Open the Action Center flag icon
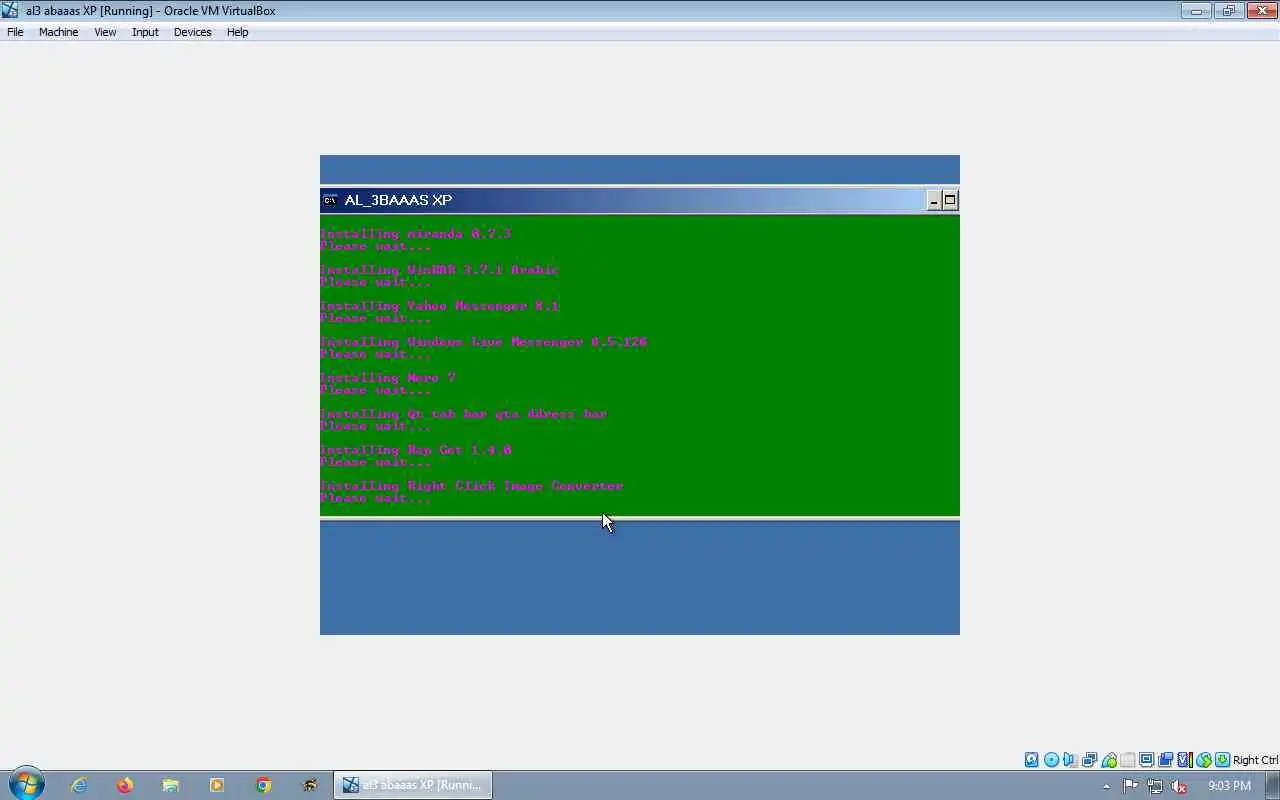The width and height of the screenshot is (1280, 800). pos(1130,786)
